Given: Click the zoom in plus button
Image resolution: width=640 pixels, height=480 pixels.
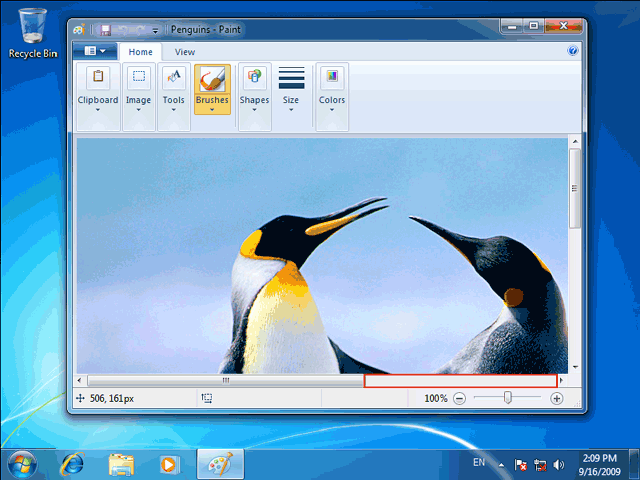Looking at the screenshot, I should click(556, 398).
